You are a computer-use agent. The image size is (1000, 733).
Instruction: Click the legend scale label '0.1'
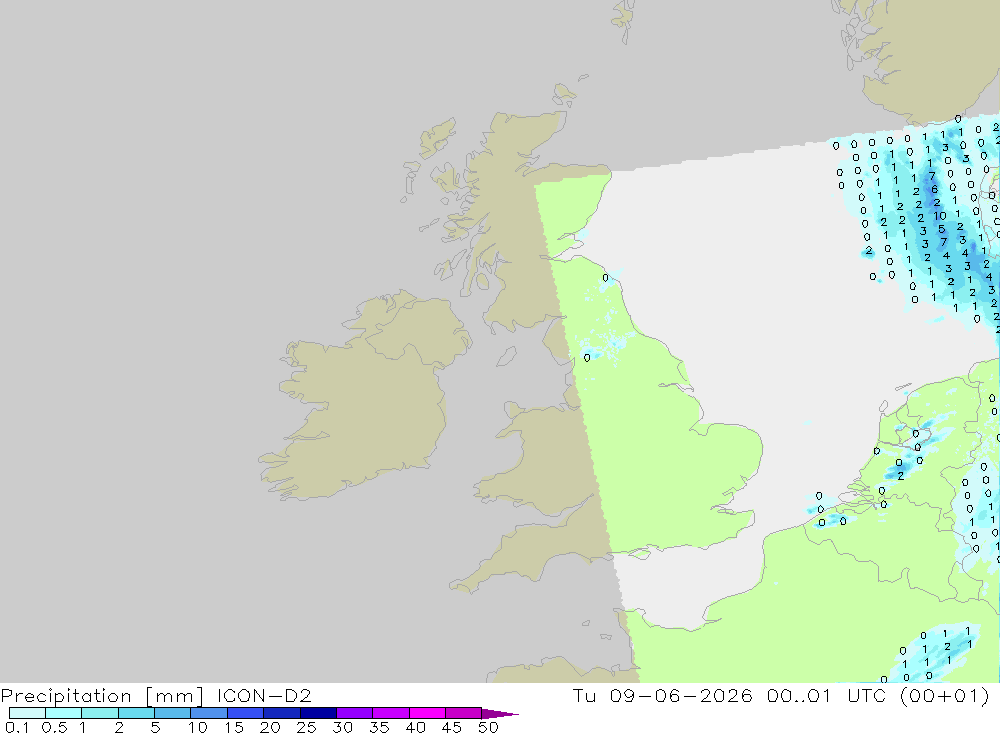(x=17, y=727)
